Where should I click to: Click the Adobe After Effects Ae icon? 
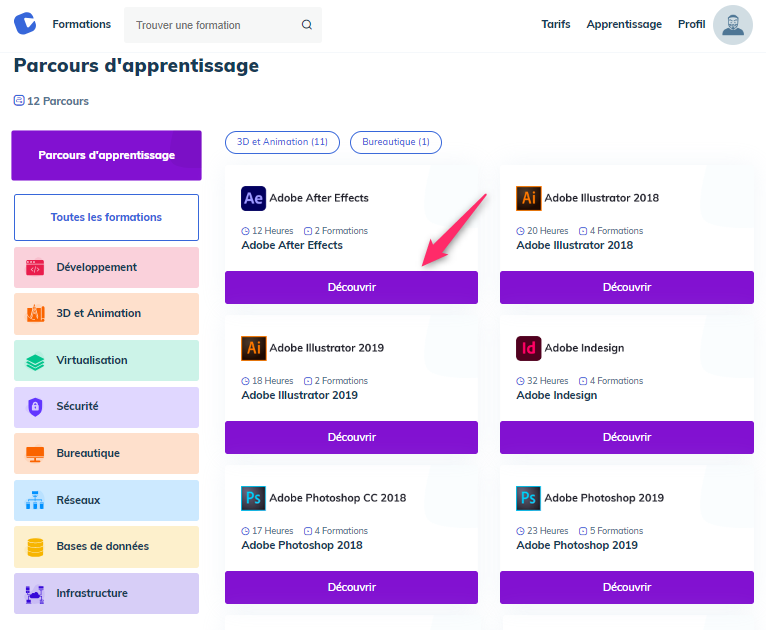click(253, 198)
